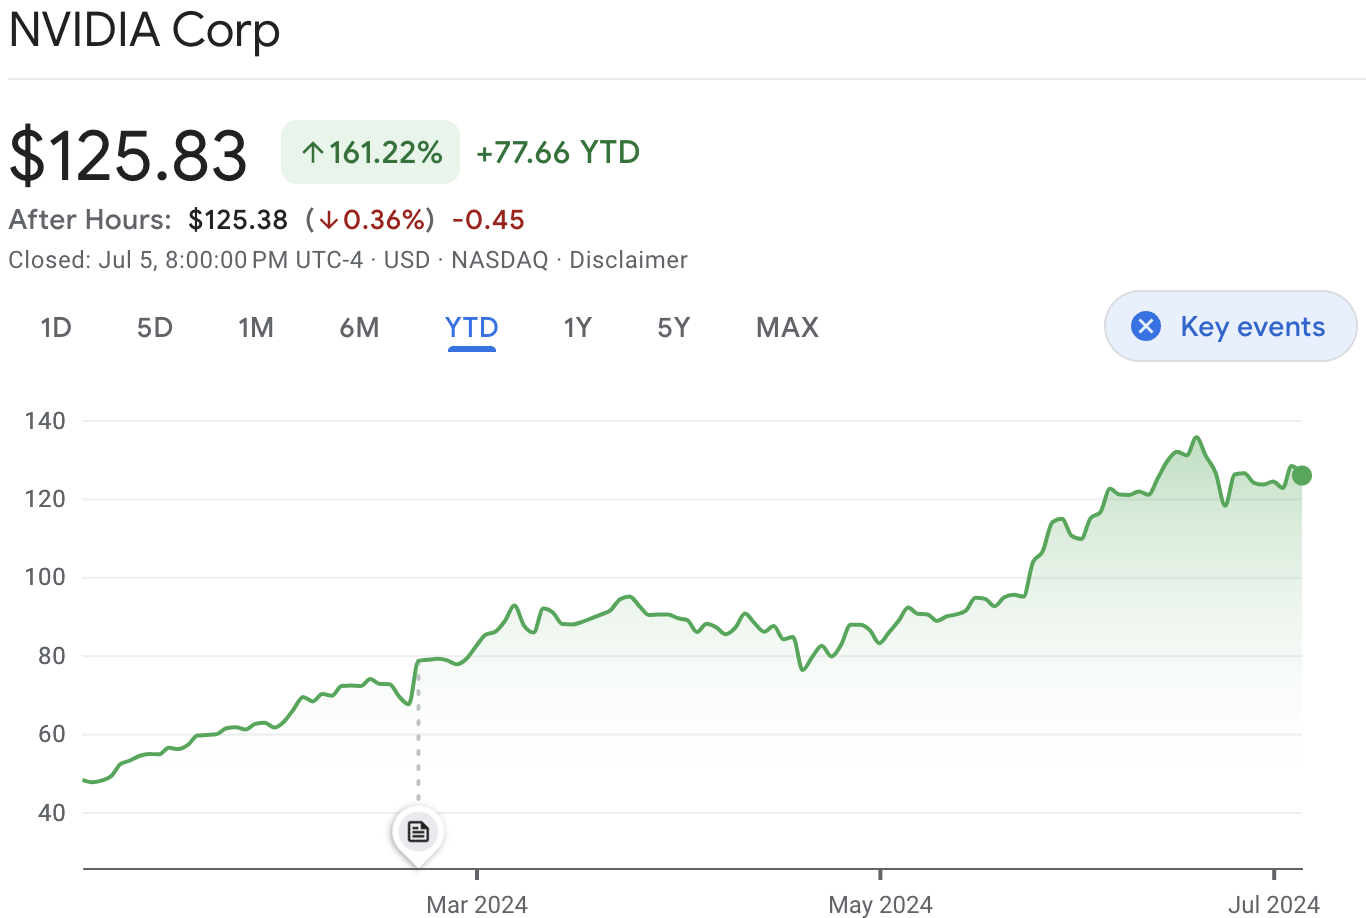This screenshot has height=918, width=1366.
Task: Show the 1M price range
Action: [256, 327]
